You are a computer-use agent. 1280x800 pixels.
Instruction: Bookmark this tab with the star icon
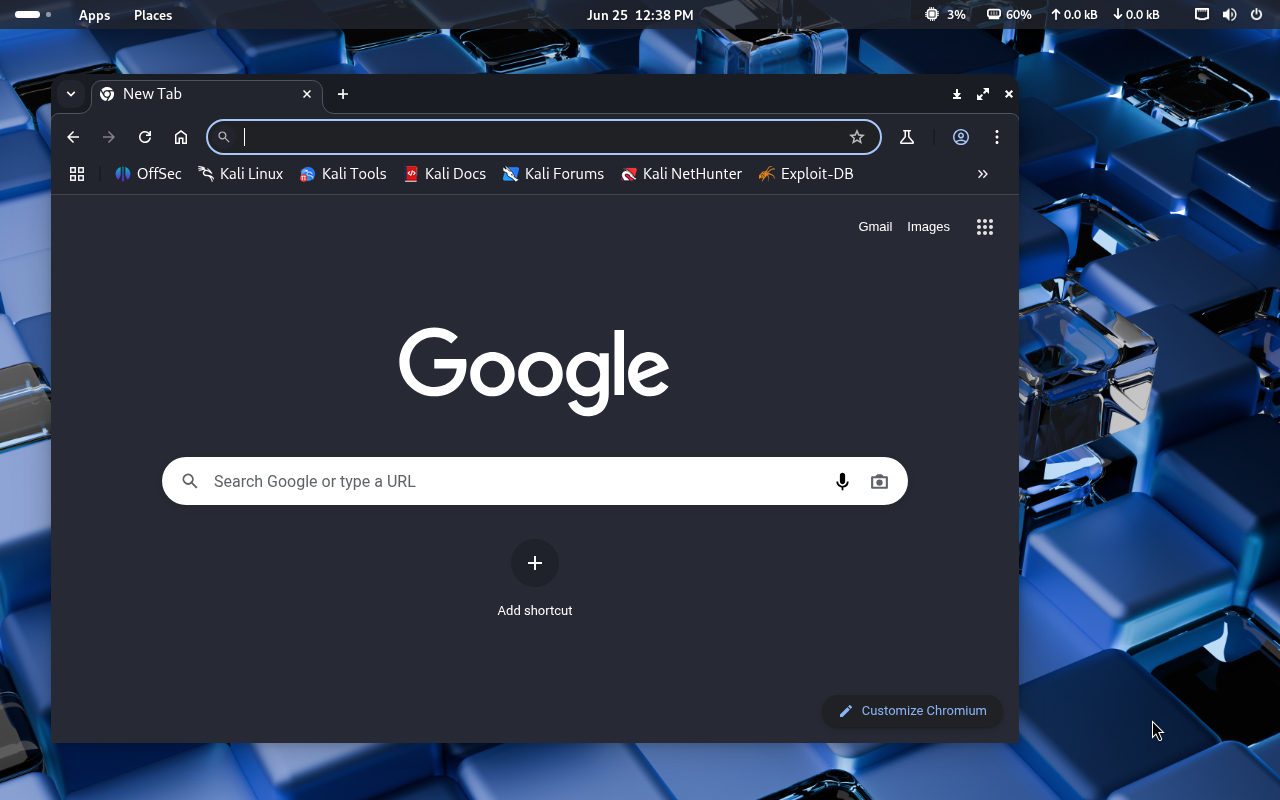point(857,137)
